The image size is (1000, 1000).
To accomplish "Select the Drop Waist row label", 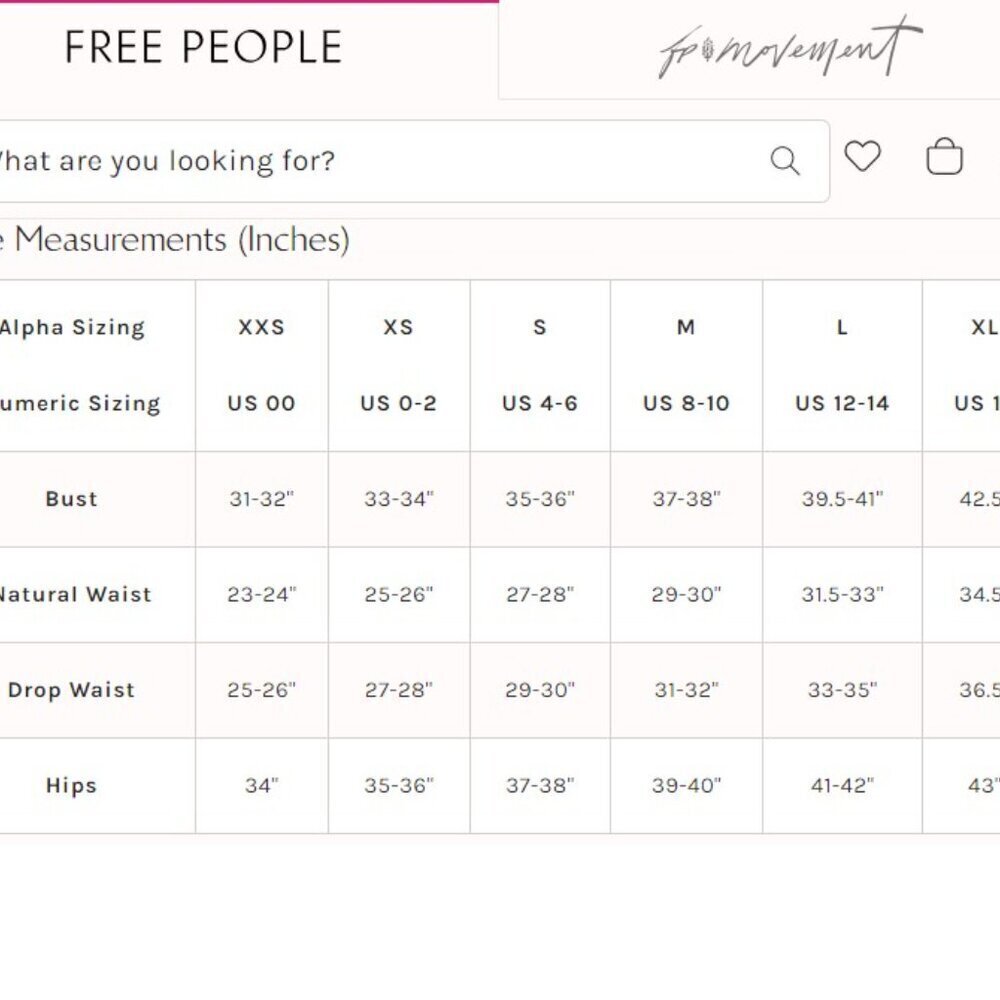I will [x=71, y=690].
